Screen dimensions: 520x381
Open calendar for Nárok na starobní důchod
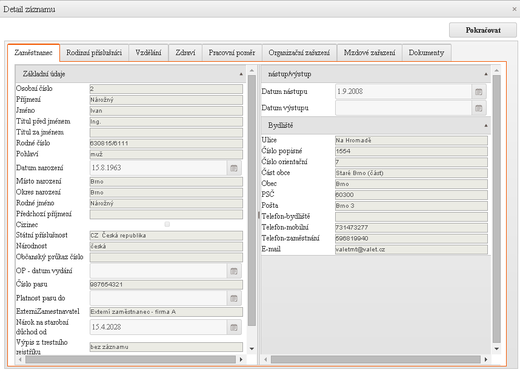point(234,327)
